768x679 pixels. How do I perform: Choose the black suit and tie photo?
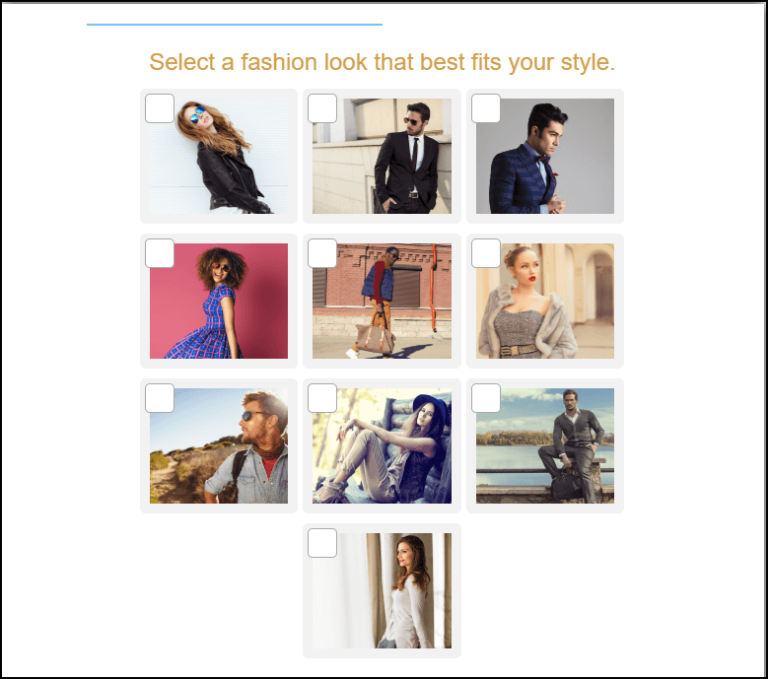382,156
